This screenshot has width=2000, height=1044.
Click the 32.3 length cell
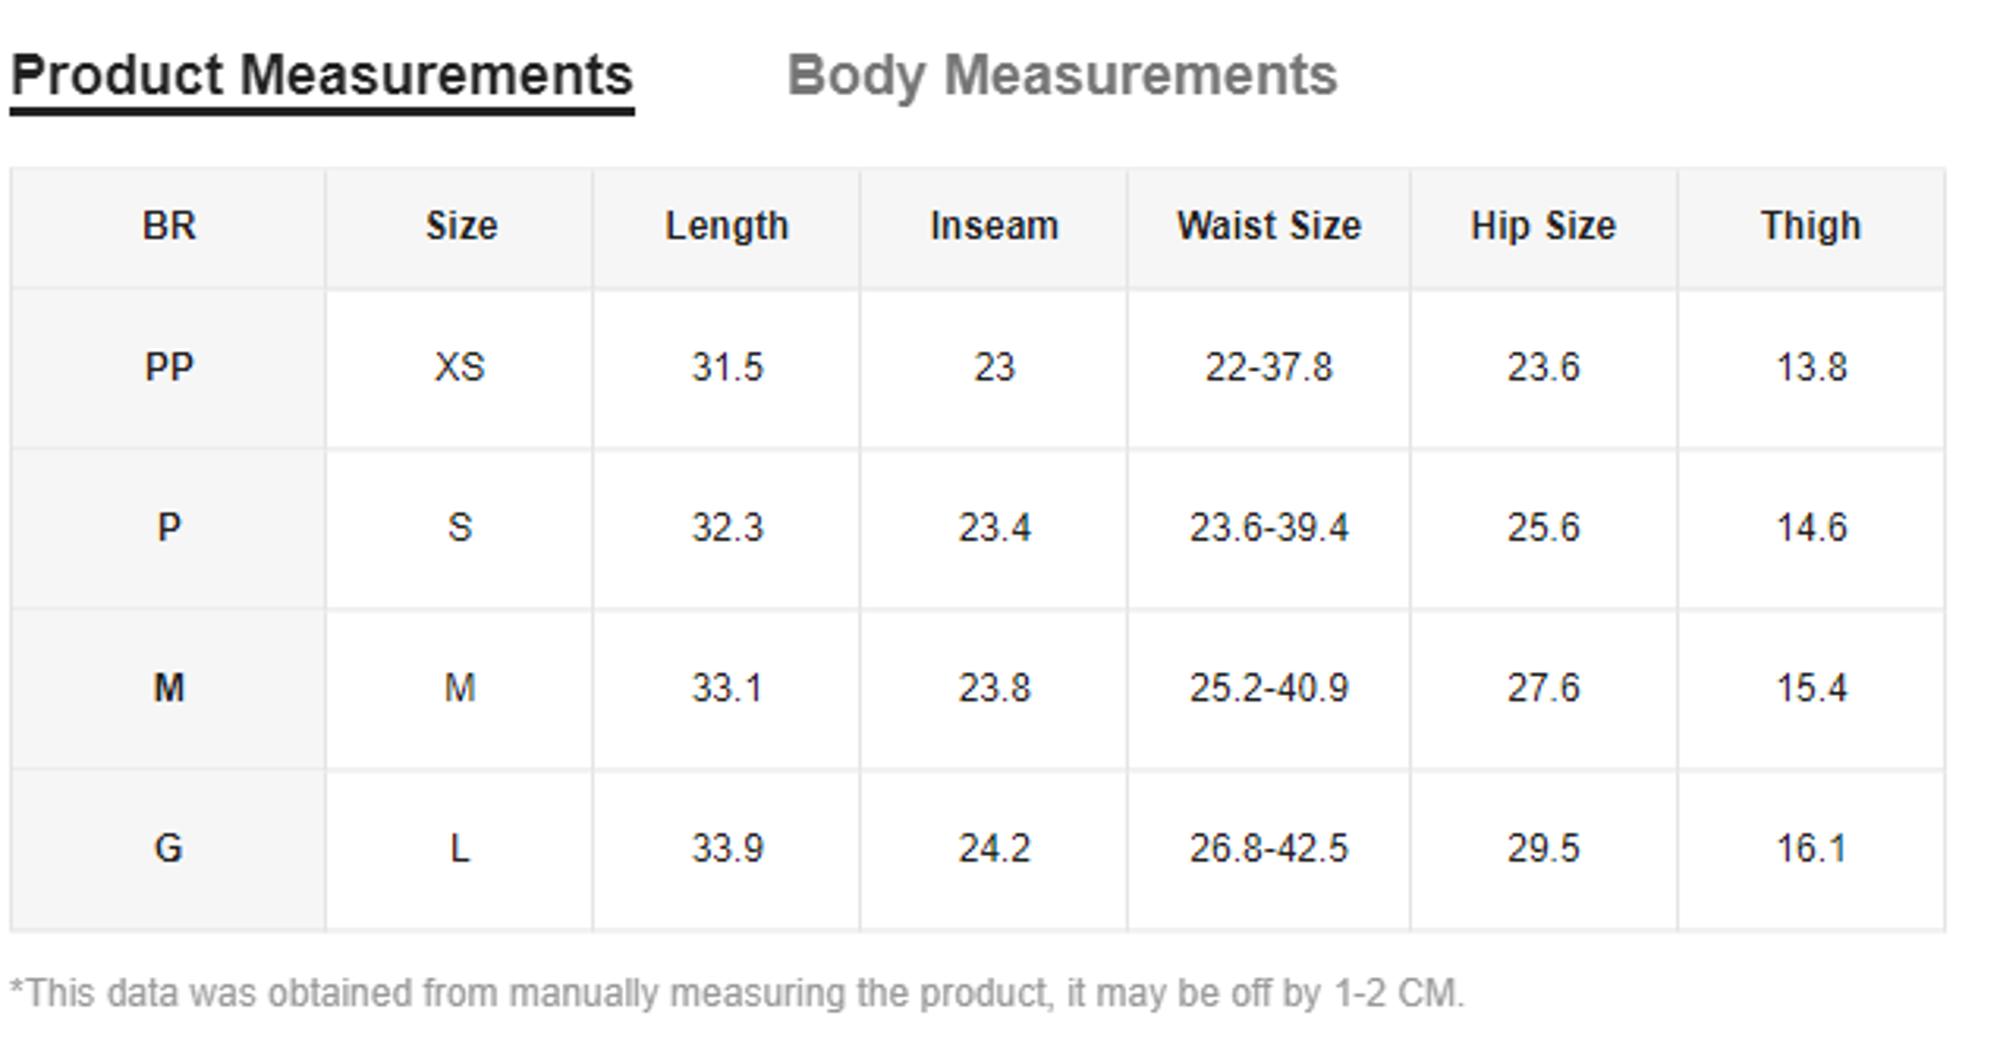click(727, 528)
